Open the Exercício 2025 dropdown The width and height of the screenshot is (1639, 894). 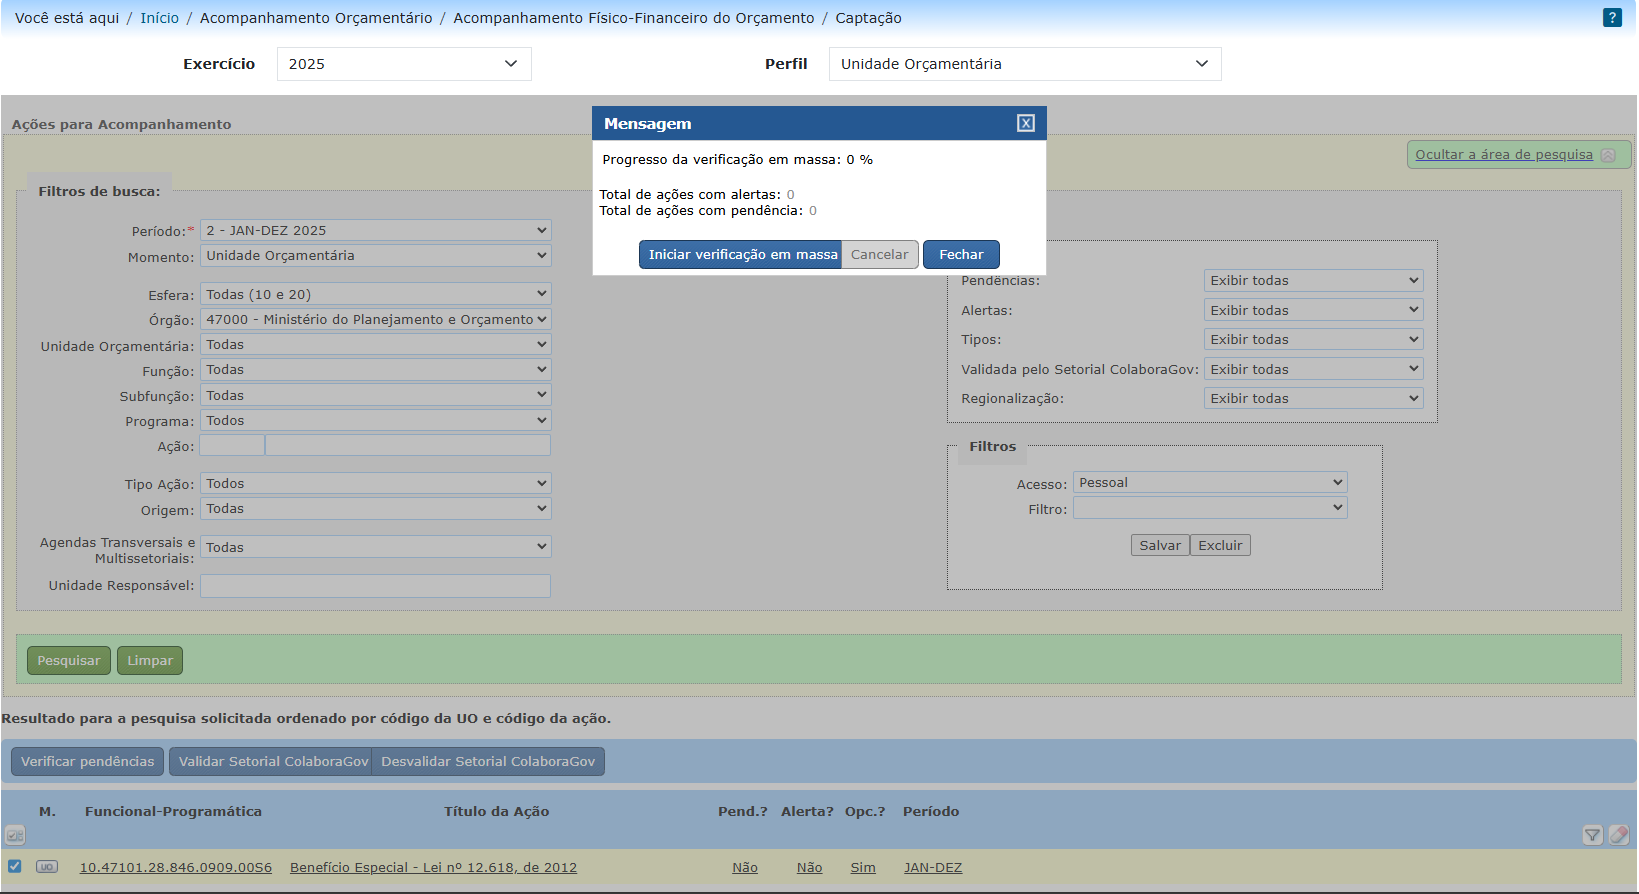tap(404, 64)
